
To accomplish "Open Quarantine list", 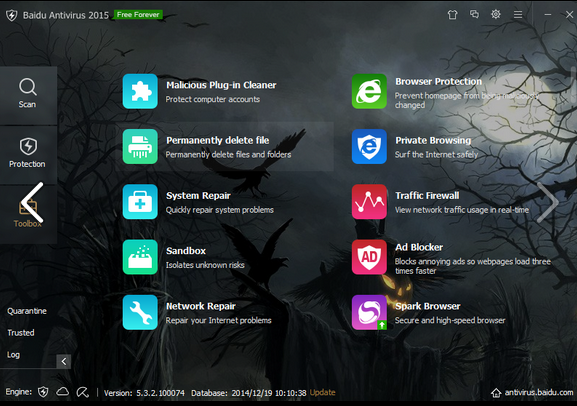I will coord(27,311).
